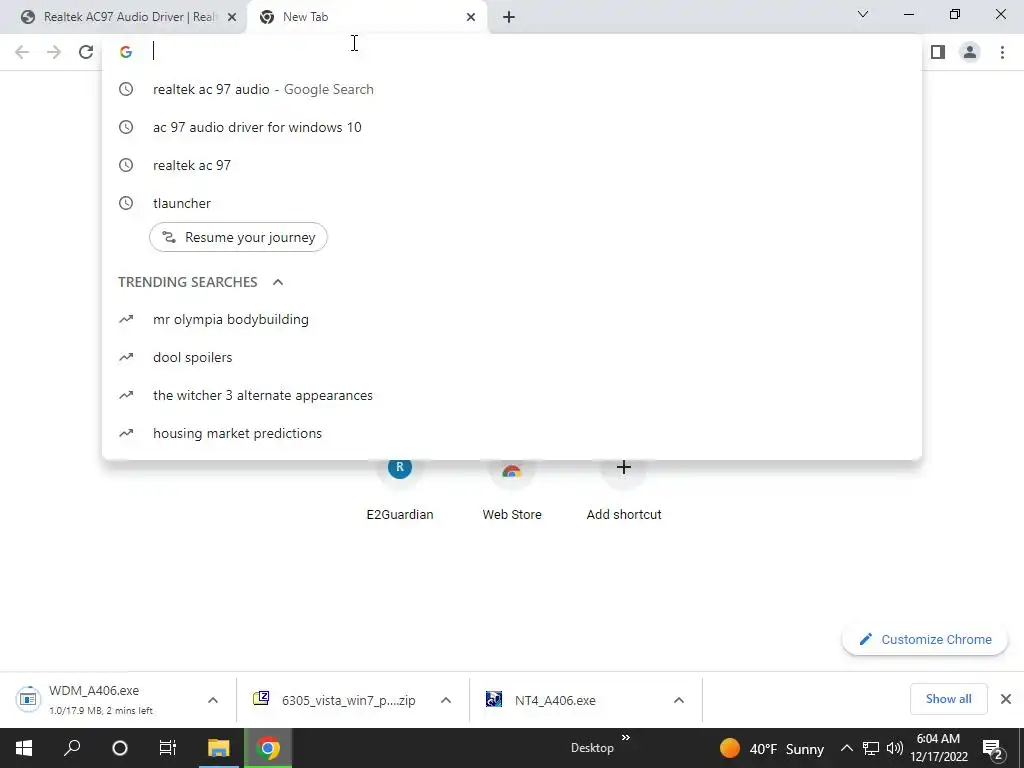Go back using the back arrow
This screenshot has width=1024, height=768.
click(x=22, y=52)
